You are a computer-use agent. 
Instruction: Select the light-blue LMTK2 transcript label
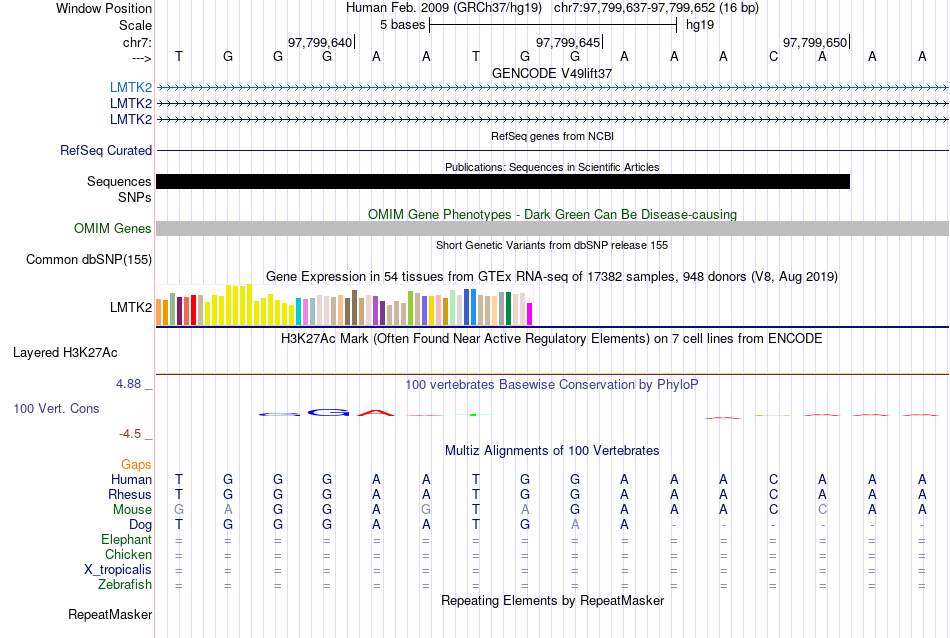[x=131, y=87]
